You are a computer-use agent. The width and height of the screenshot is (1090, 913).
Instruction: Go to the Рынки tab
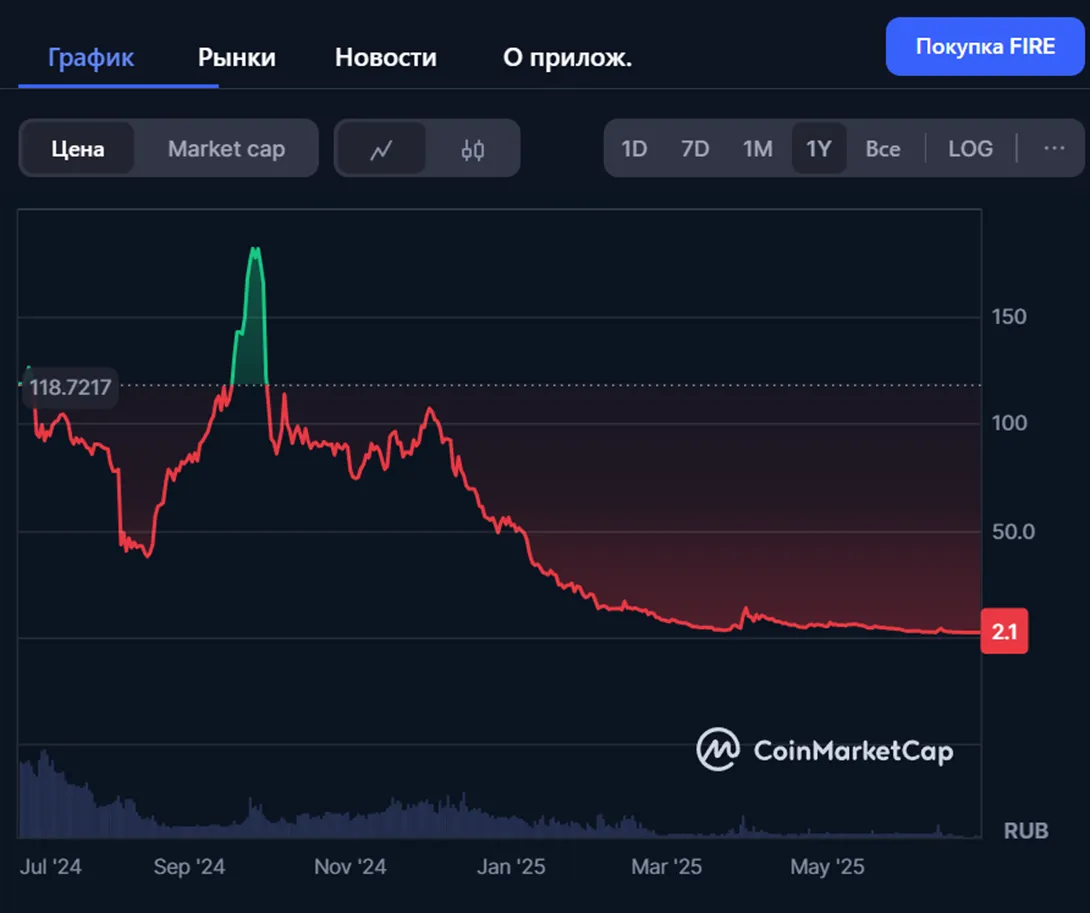[236, 58]
